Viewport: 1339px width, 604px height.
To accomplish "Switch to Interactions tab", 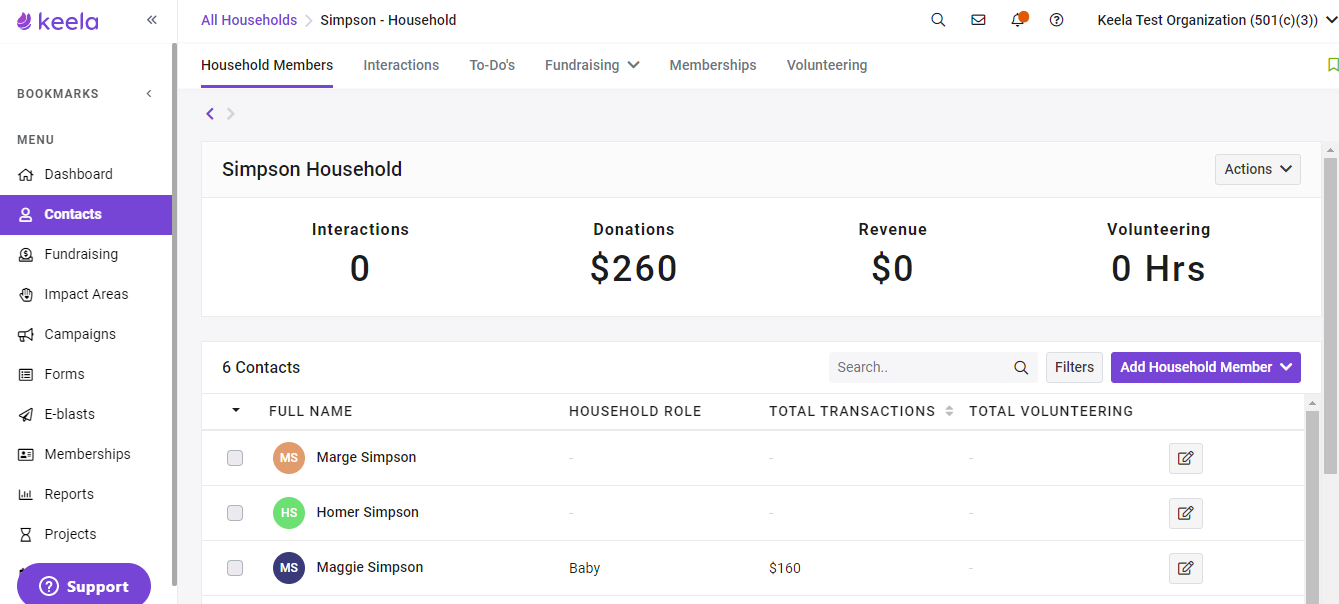I will click(x=401, y=65).
